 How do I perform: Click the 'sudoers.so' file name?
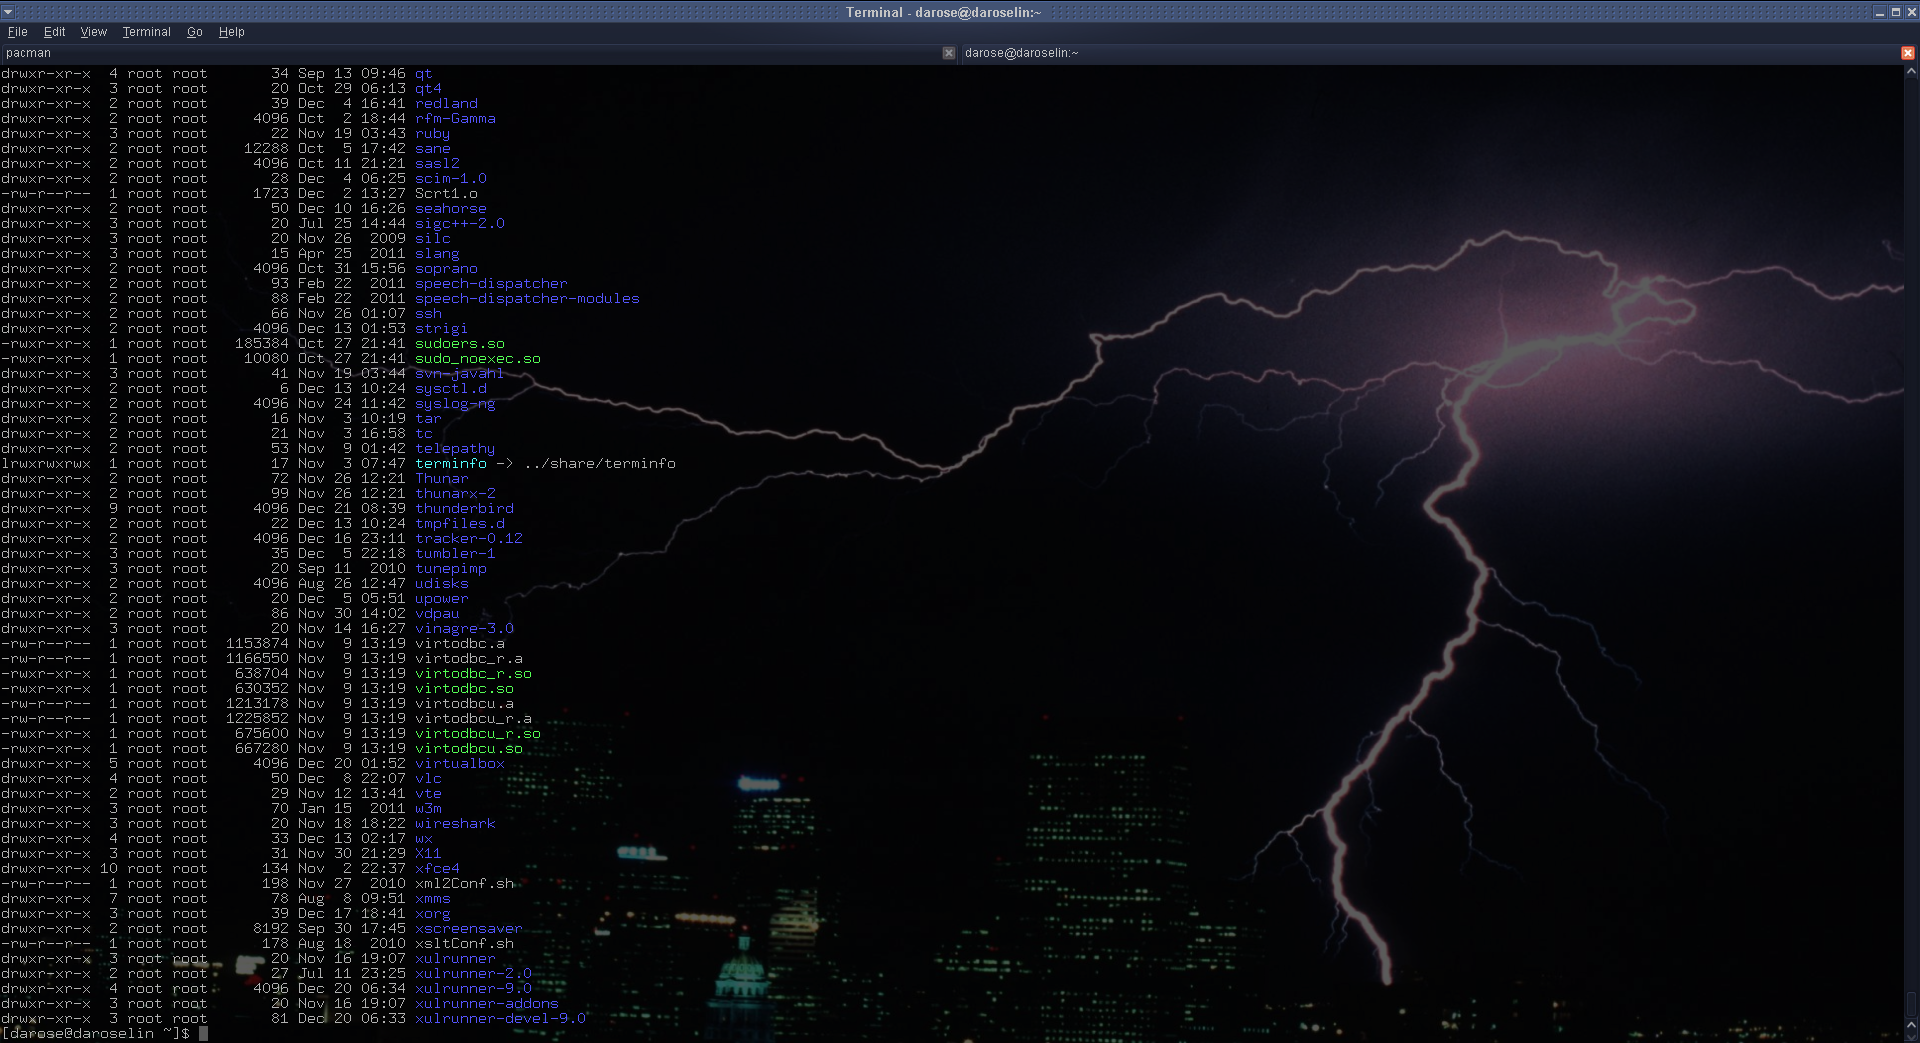[x=460, y=343]
